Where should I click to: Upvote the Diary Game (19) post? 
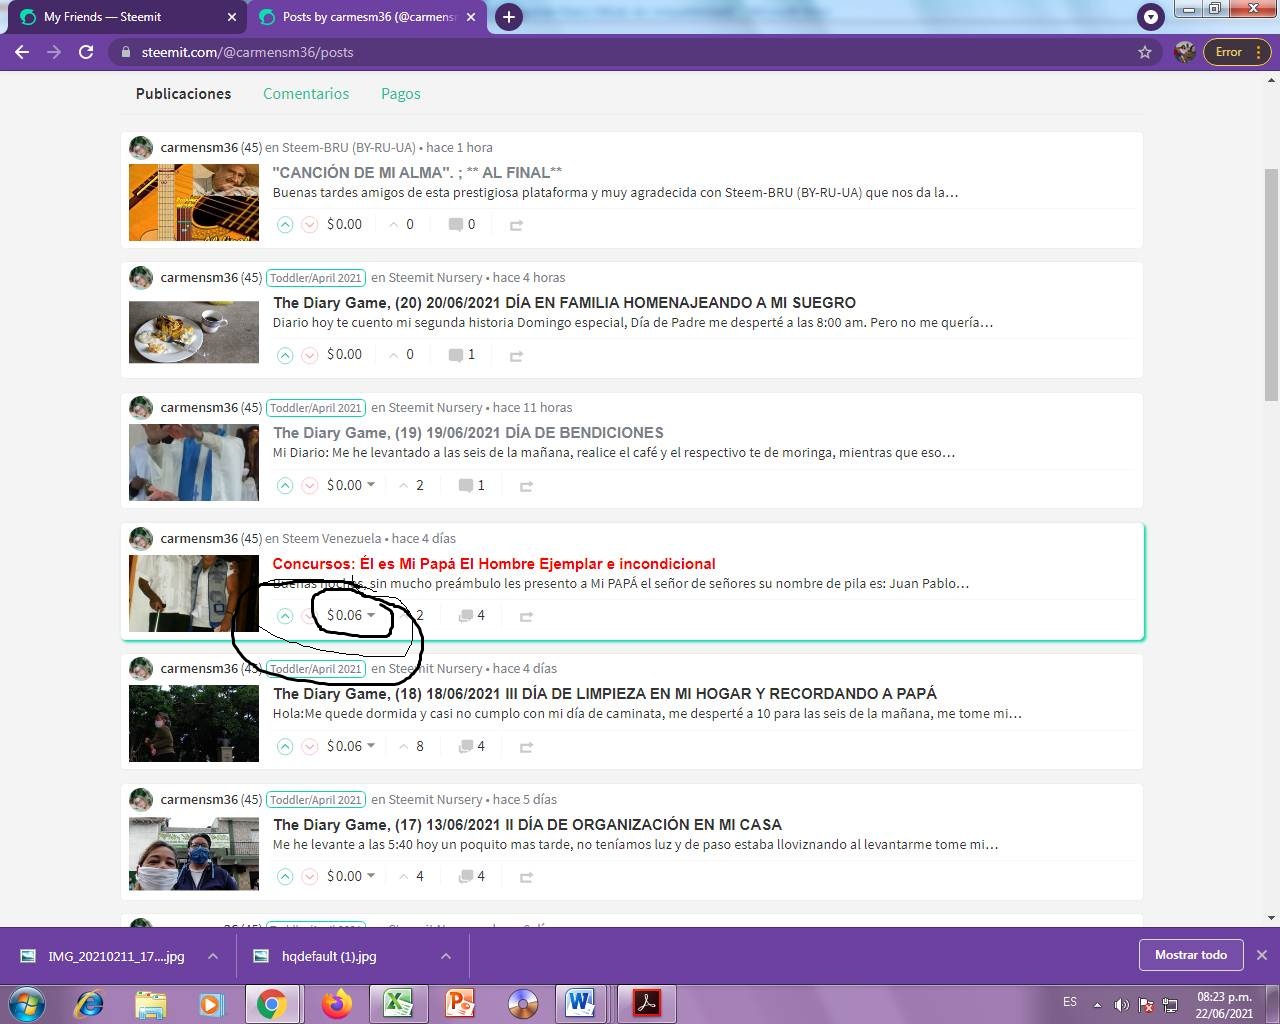pos(285,486)
